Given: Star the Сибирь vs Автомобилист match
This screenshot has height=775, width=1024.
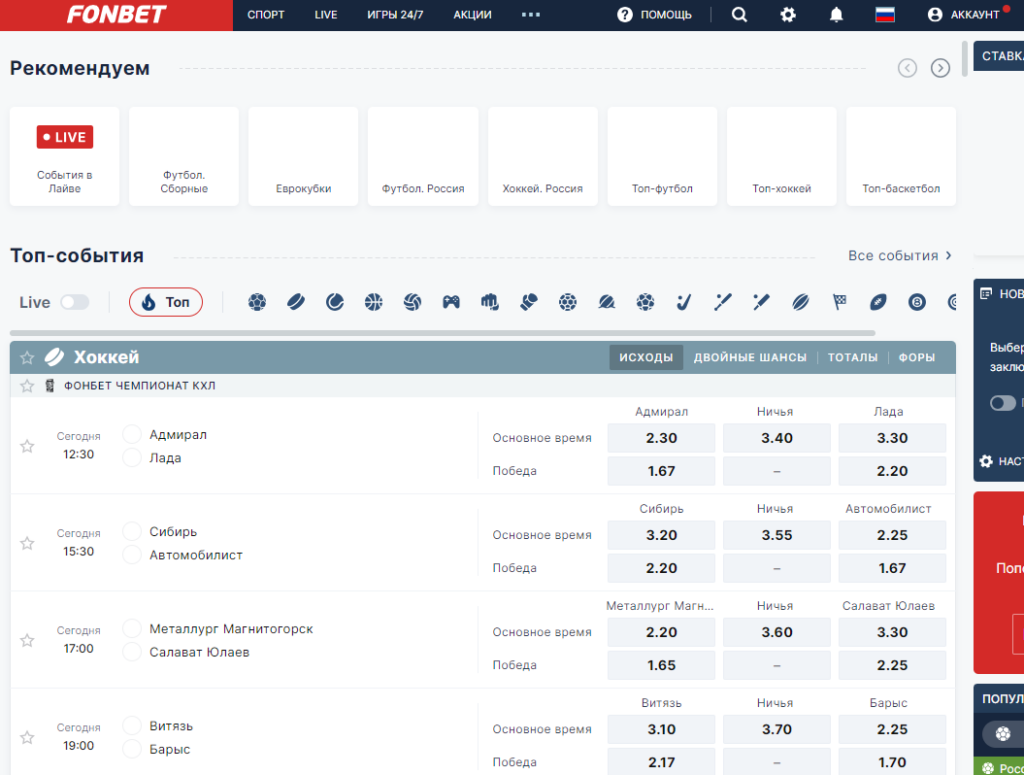Looking at the screenshot, I should (27, 543).
